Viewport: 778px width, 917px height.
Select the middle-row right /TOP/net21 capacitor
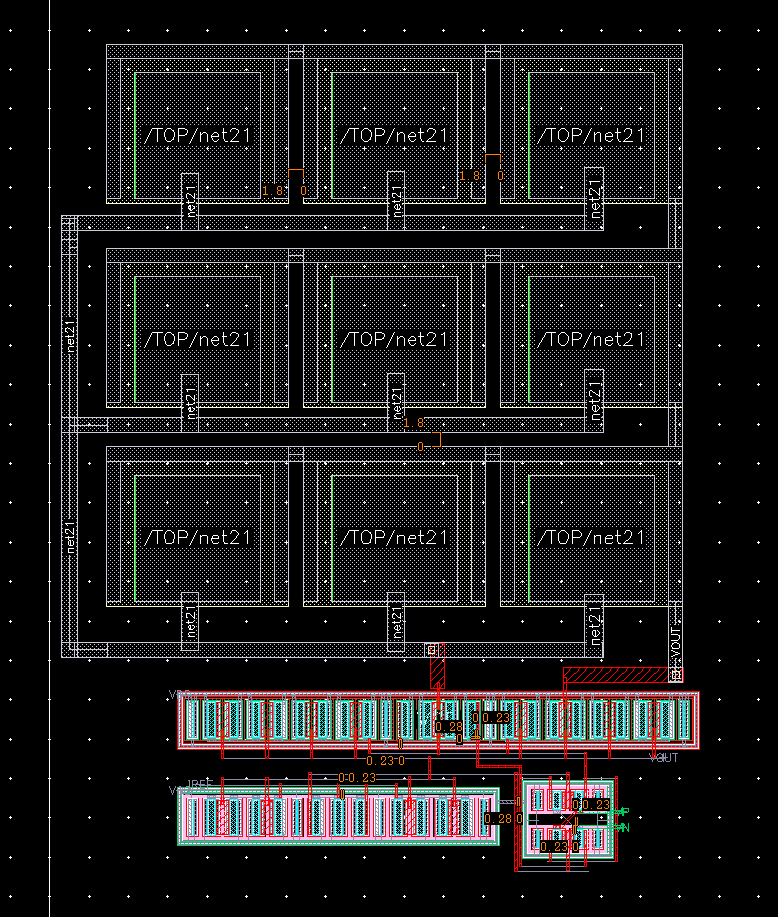[591, 328]
